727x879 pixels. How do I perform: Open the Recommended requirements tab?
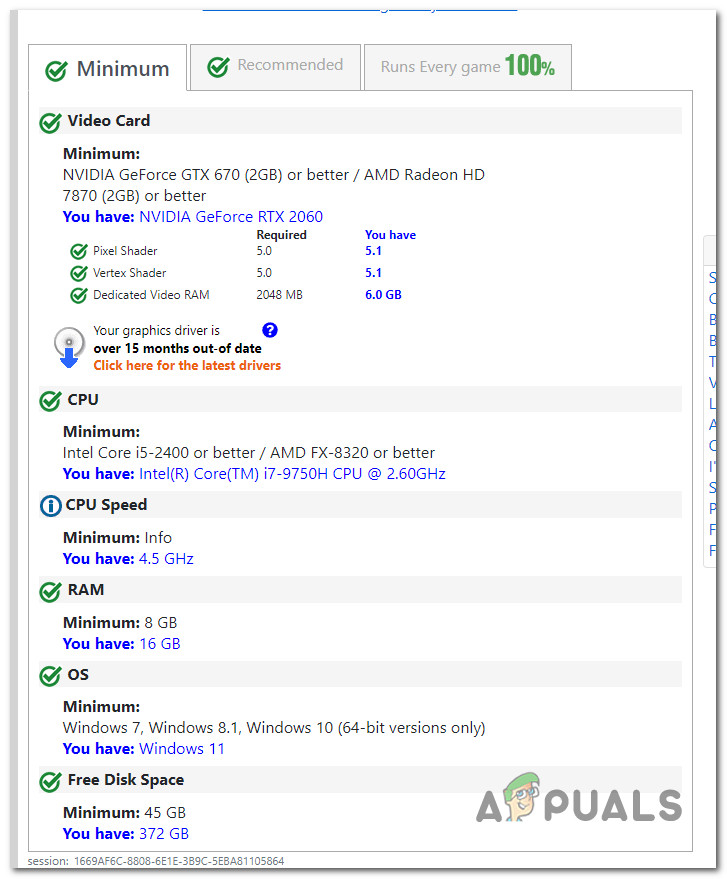click(275, 67)
